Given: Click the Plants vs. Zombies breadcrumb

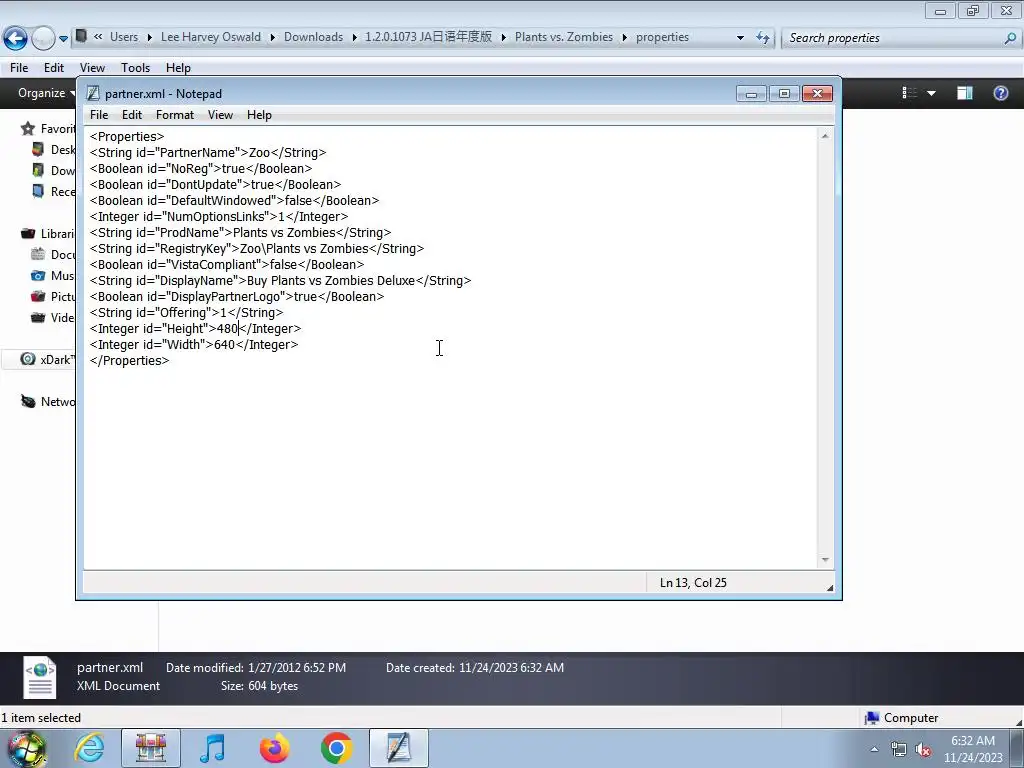Looking at the screenshot, I should click(x=564, y=37).
